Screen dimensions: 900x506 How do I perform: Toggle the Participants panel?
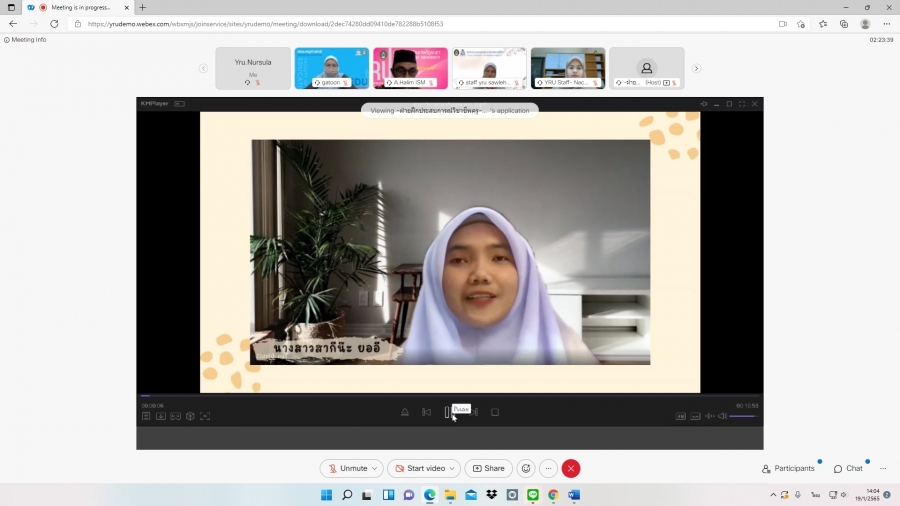pos(788,468)
